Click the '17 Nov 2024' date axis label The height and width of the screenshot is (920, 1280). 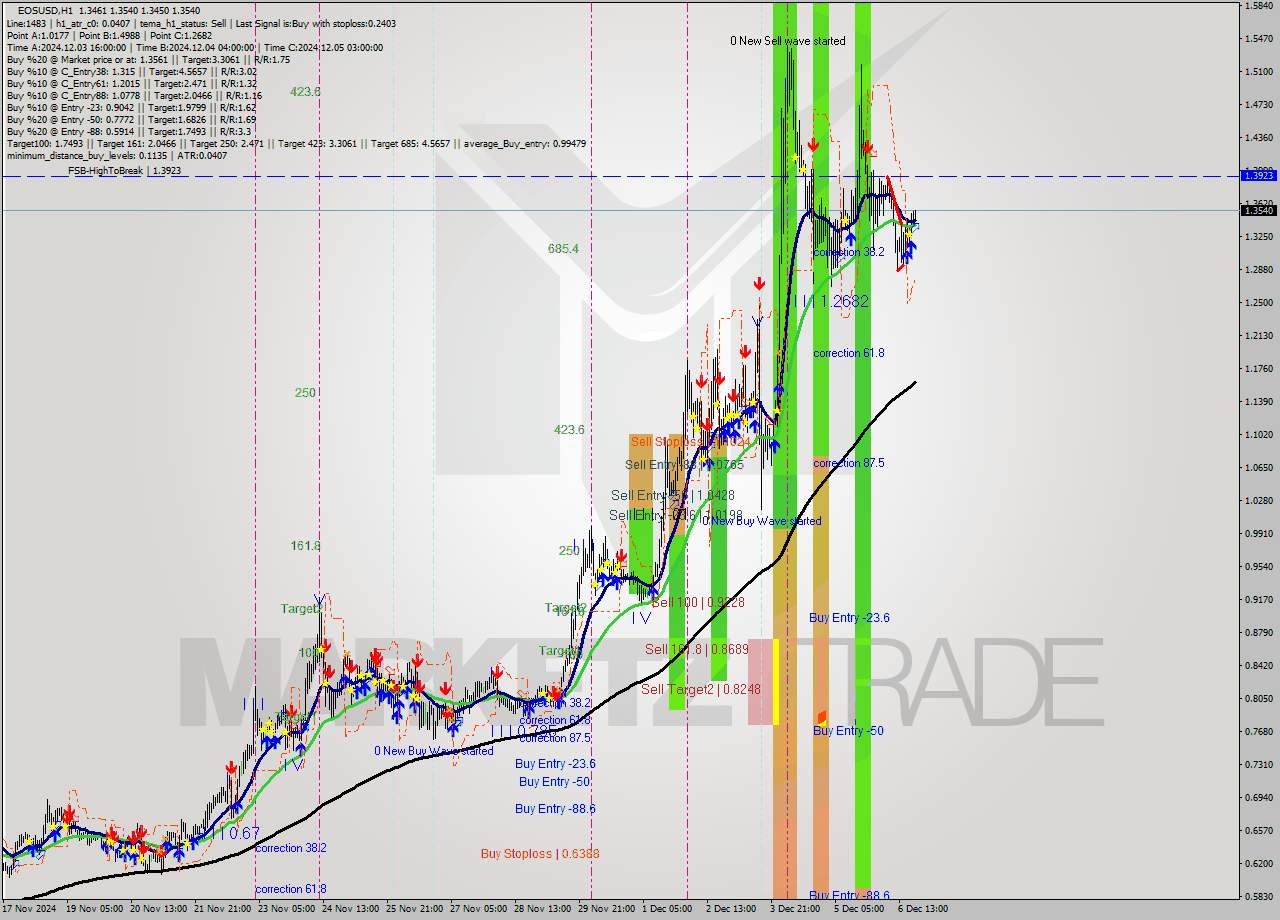tap(28, 909)
